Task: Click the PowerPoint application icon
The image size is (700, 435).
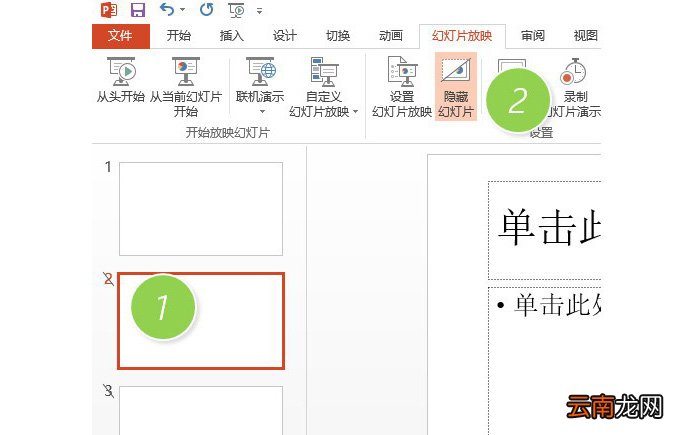Action: 109,9
